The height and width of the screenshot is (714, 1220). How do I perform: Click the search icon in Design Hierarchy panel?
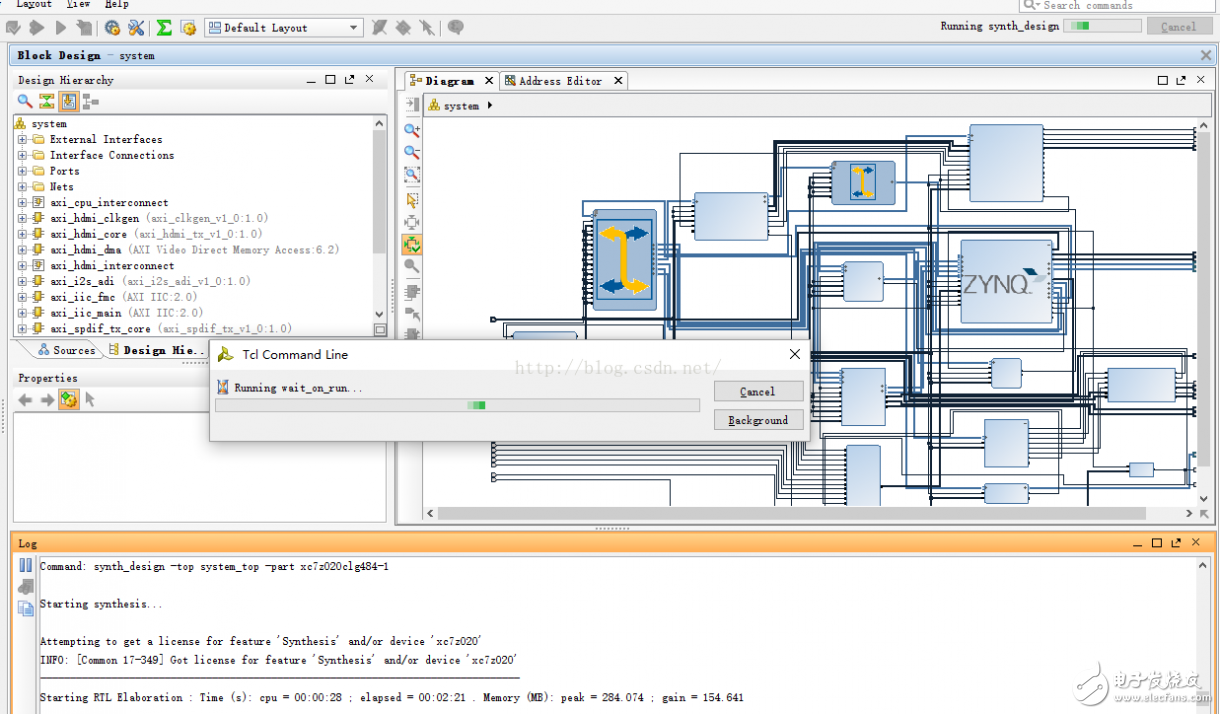click(25, 101)
